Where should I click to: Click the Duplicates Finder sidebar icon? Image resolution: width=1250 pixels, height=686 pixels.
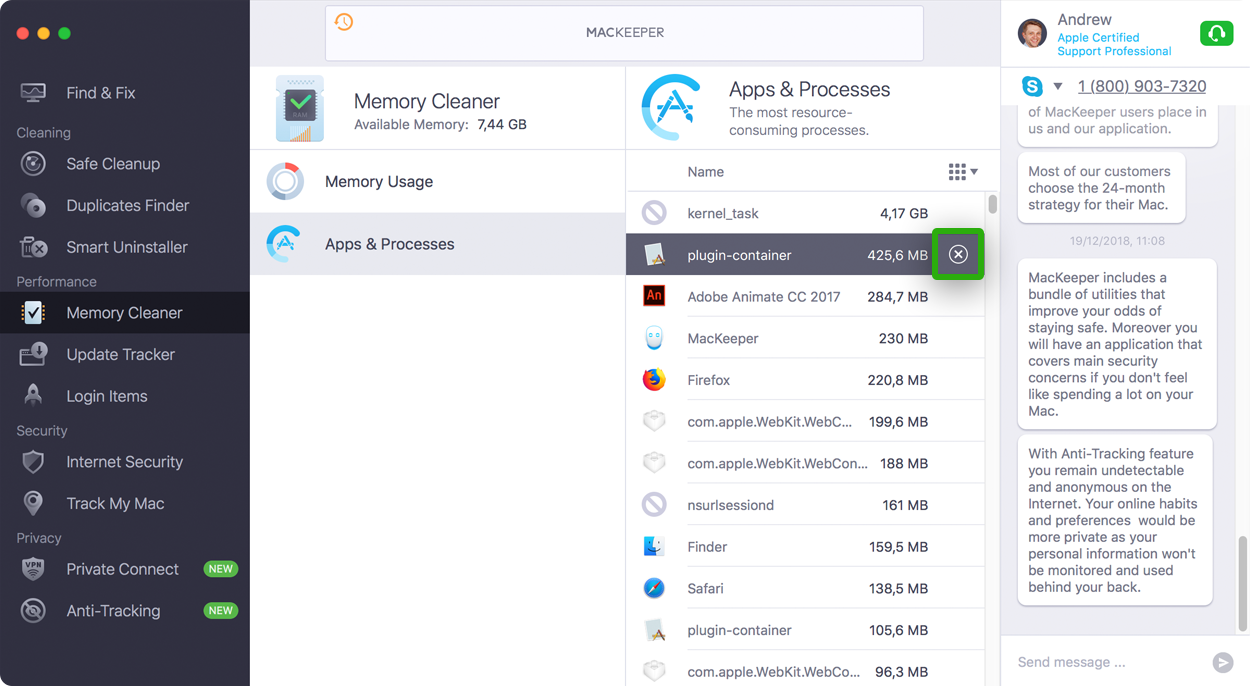[33, 205]
